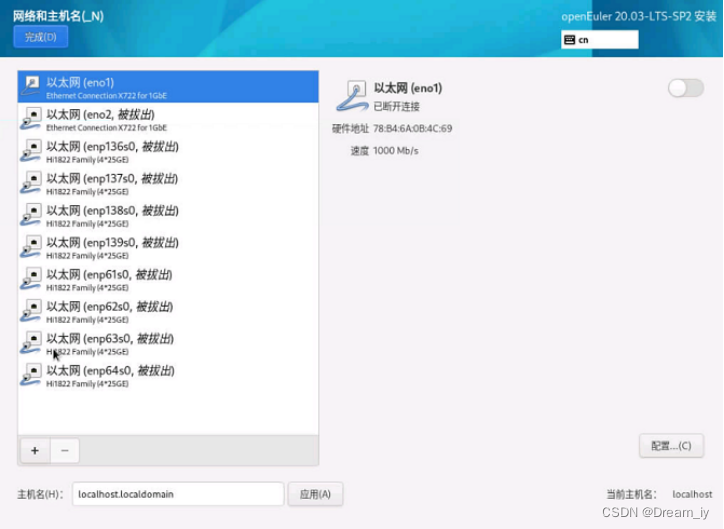
Task: Select 以太网 (enp139s0, 被拔出) row
Action: (x=168, y=246)
